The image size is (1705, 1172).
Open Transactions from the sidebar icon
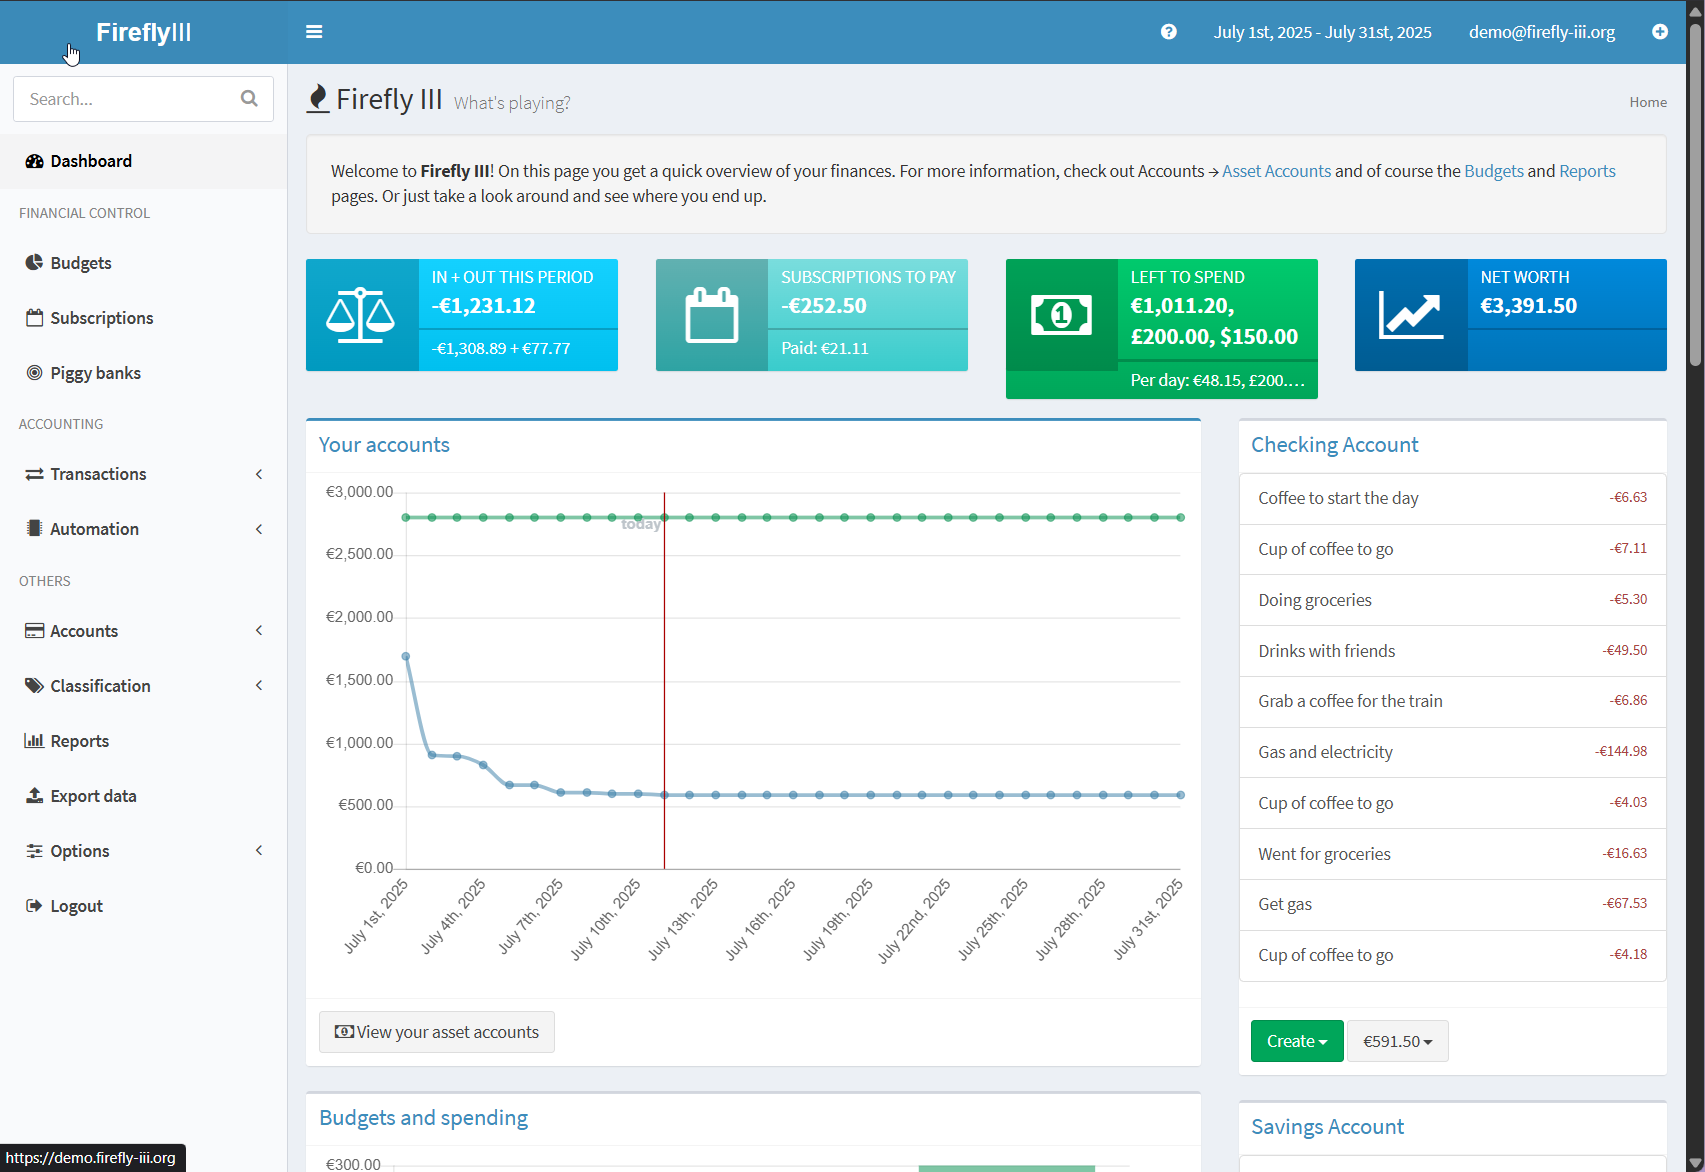(x=35, y=474)
